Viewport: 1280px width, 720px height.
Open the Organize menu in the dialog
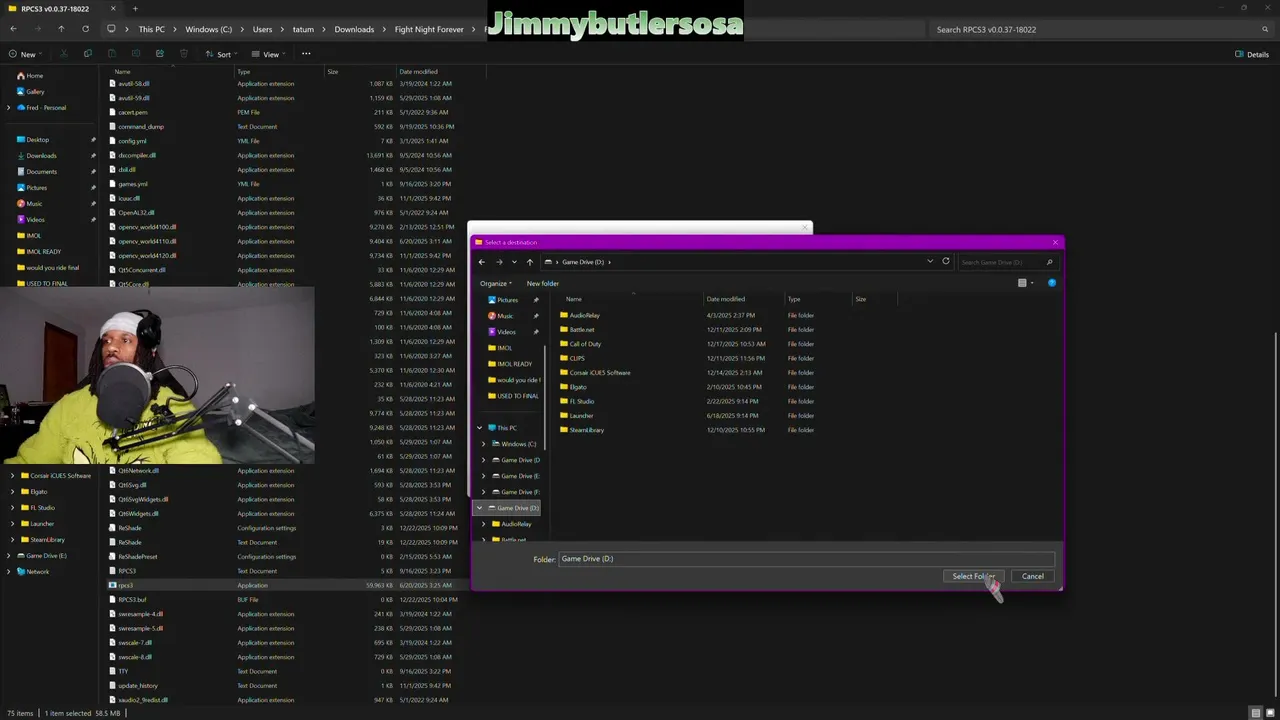pos(496,283)
